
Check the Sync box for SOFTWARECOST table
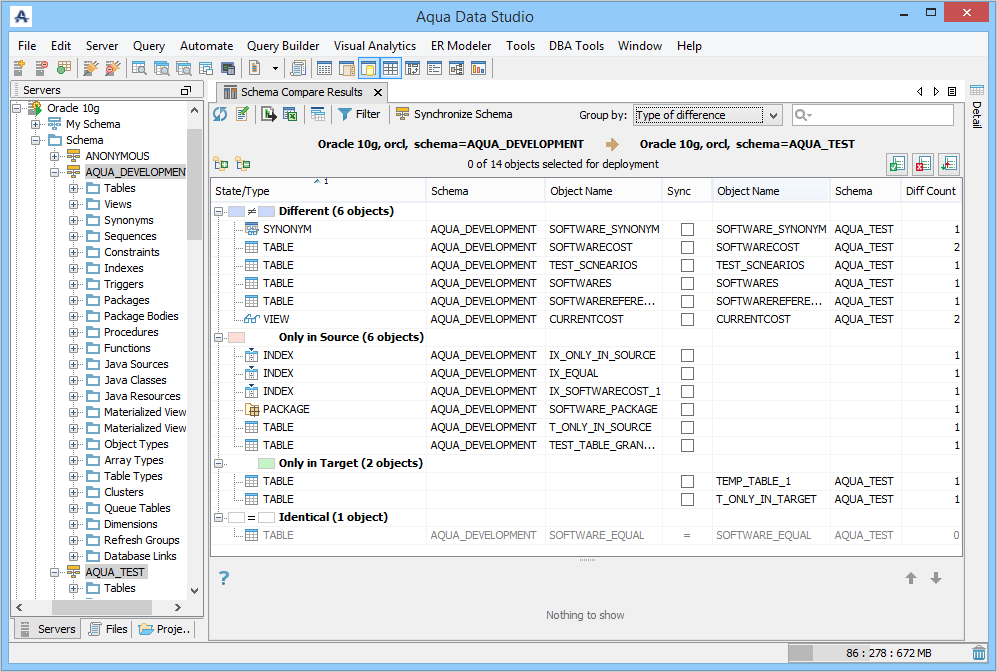(x=687, y=247)
